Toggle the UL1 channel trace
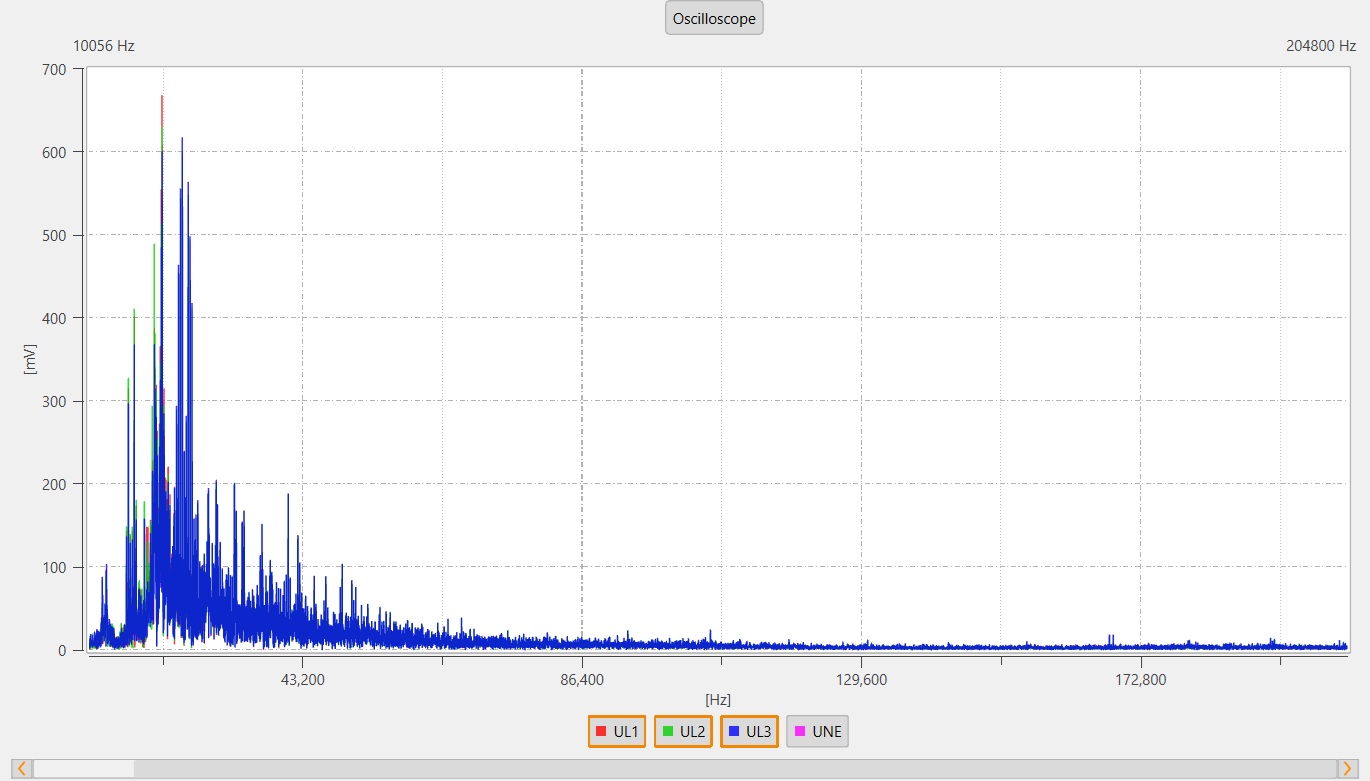Image resolution: width=1370 pixels, height=781 pixels. click(617, 731)
